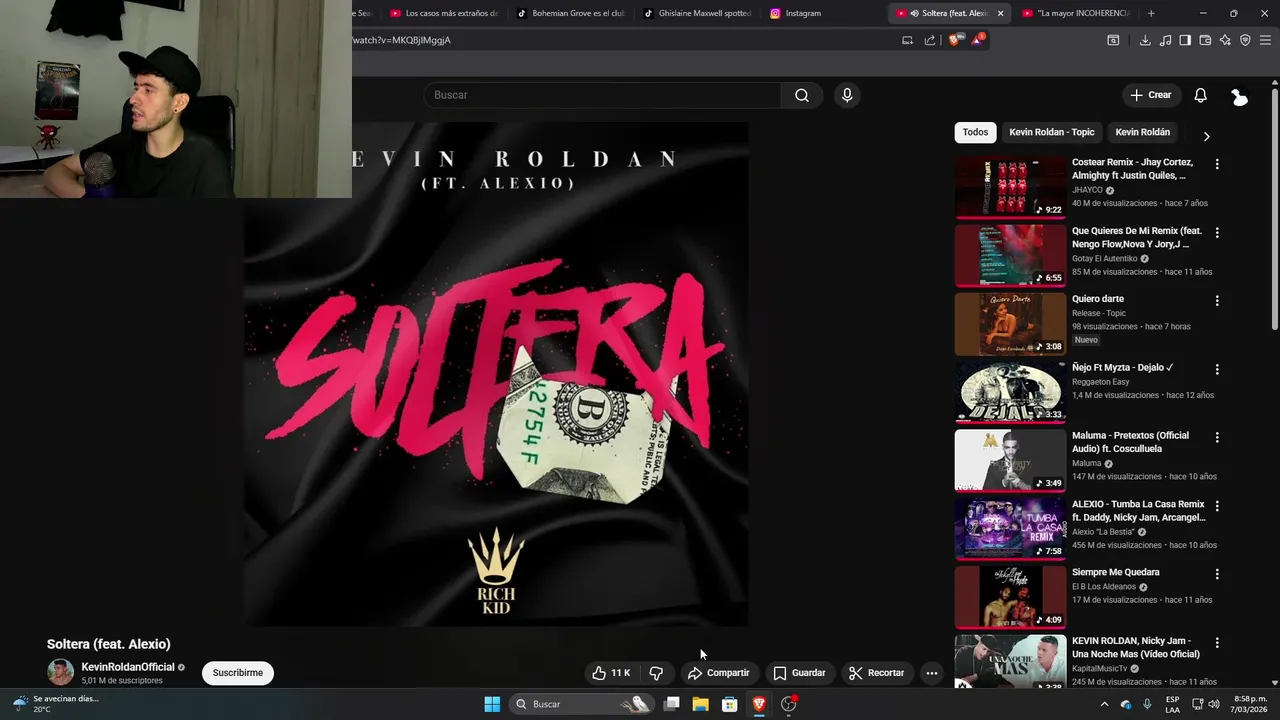Switch to La mayor INCOHERENCIA tab
1280x720 pixels.
click(x=1076, y=13)
